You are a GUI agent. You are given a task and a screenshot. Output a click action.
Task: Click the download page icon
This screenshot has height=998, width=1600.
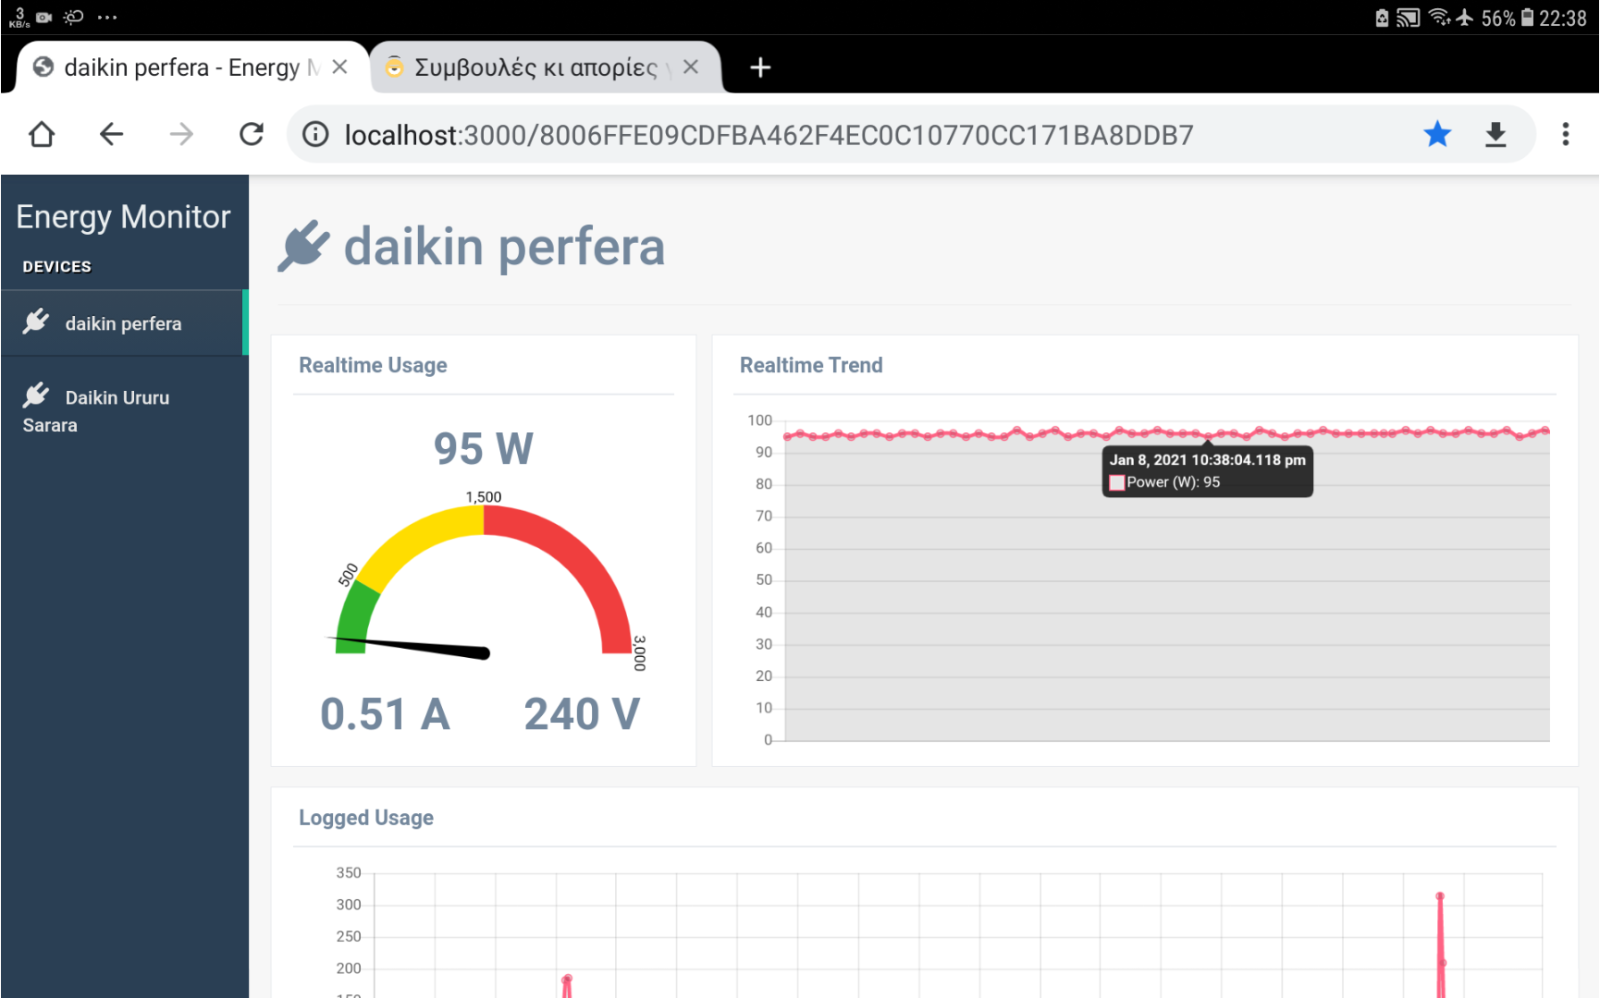[x=1495, y=134]
